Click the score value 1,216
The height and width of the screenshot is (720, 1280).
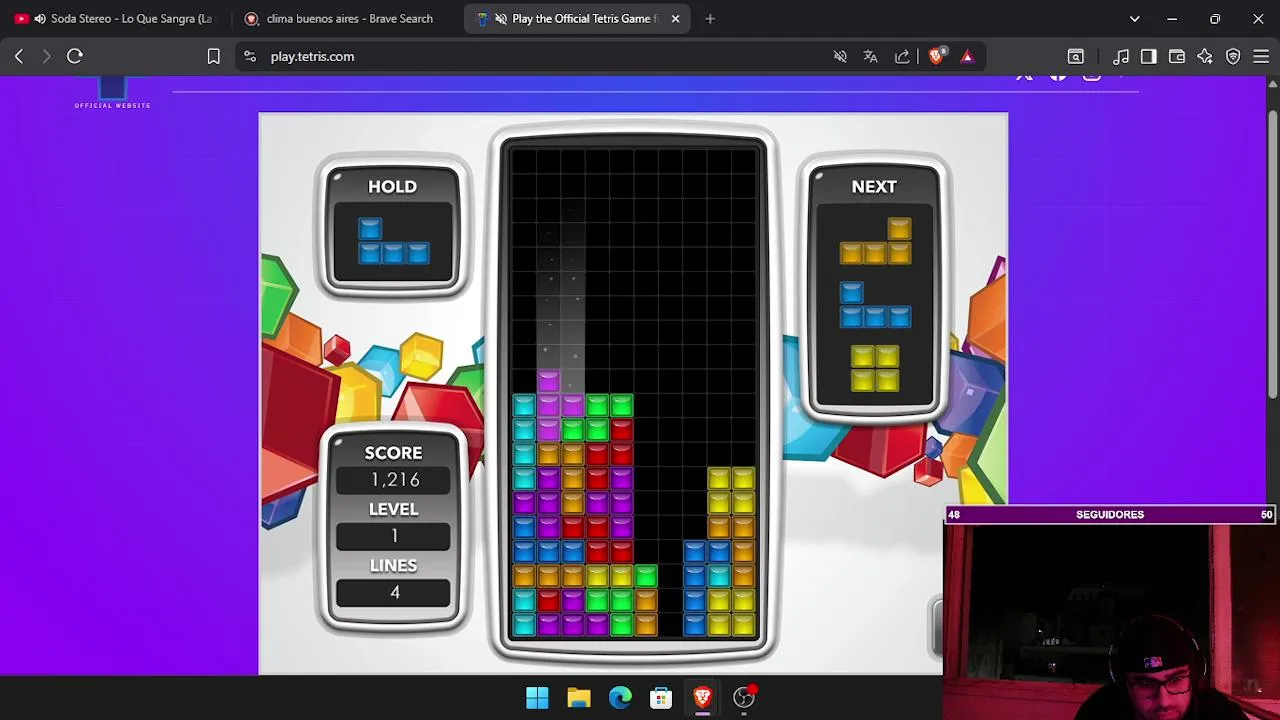[x=394, y=480]
